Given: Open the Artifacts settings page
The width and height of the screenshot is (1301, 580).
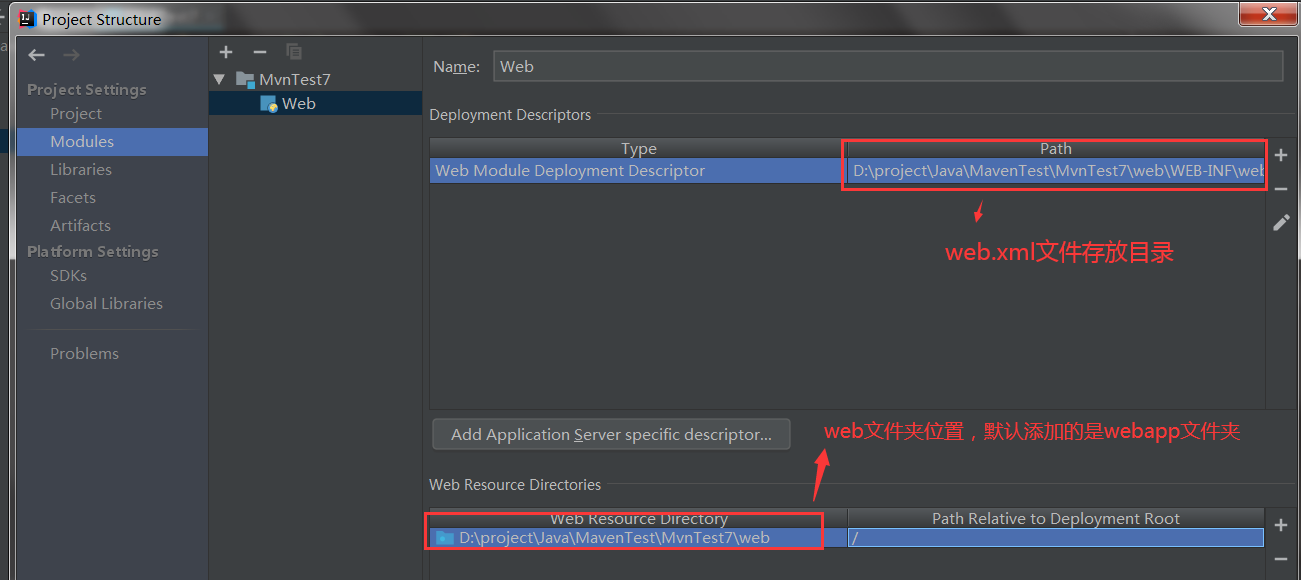Looking at the screenshot, I should pos(80,225).
